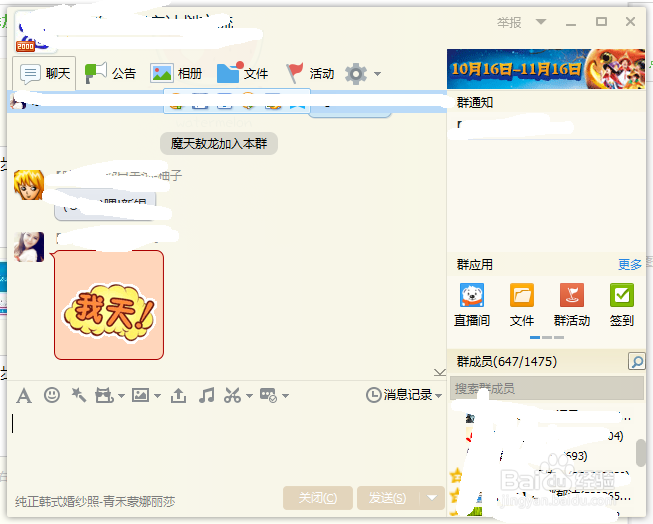This screenshot has width=653, height=524.
Task: Click the group member search magnifier
Action: 636,362
